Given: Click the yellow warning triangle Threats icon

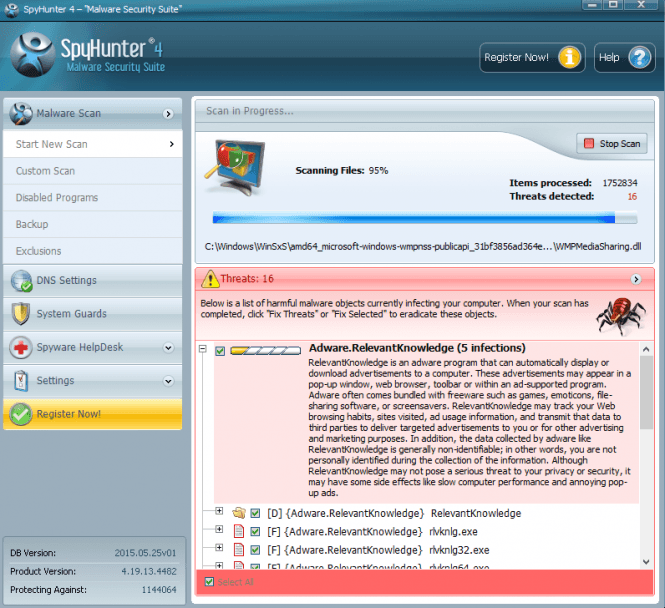Looking at the screenshot, I should pyautogui.click(x=210, y=279).
